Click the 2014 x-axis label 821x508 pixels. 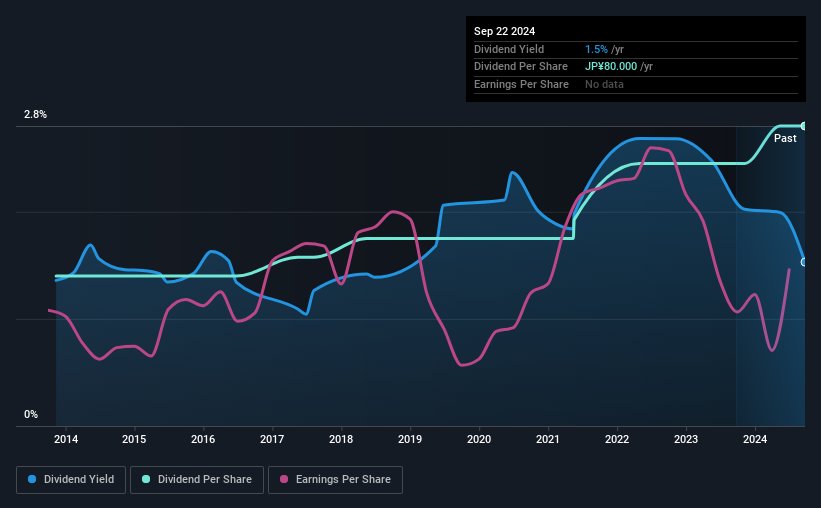(66, 439)
